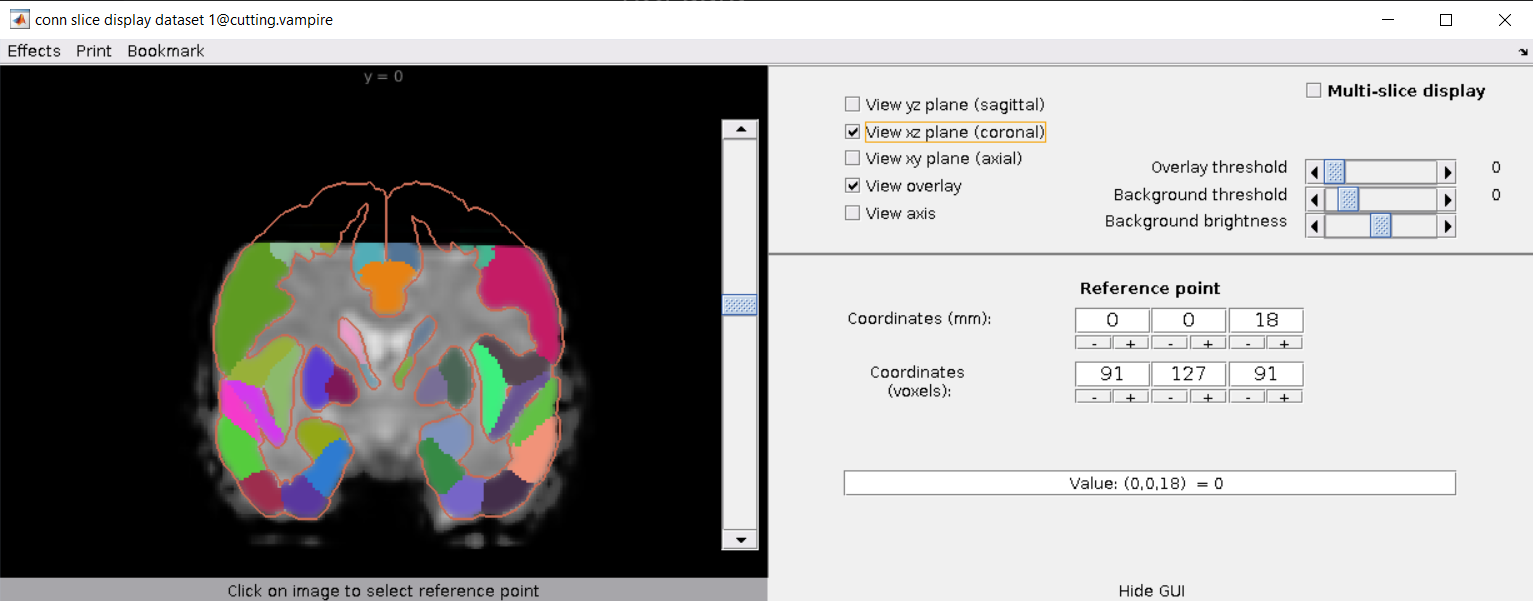Toggle the View overlay checkbox
This screenshot has height=601, width=1533.
(x=852, y=185)
